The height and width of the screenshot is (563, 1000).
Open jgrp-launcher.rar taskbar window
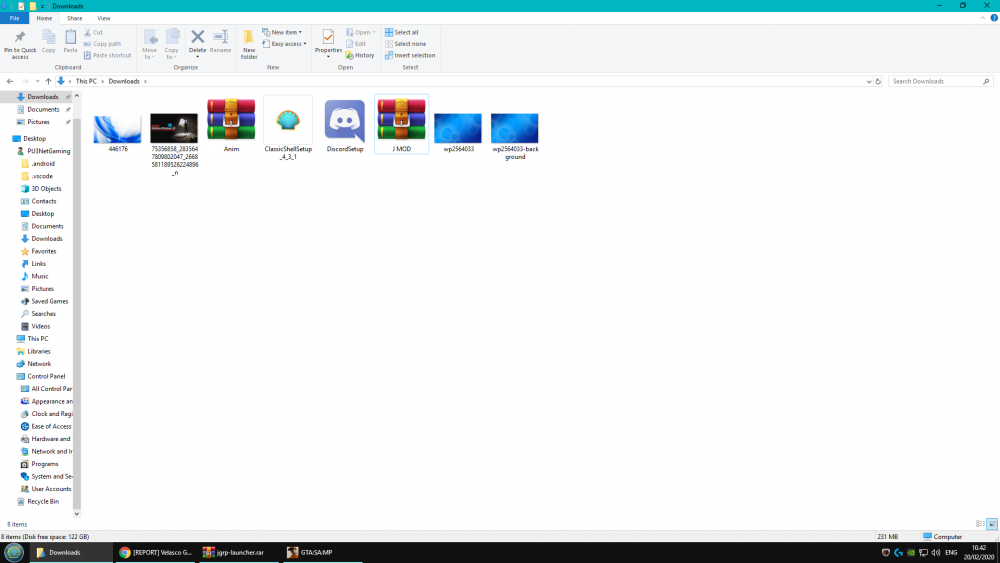[239, 553]
